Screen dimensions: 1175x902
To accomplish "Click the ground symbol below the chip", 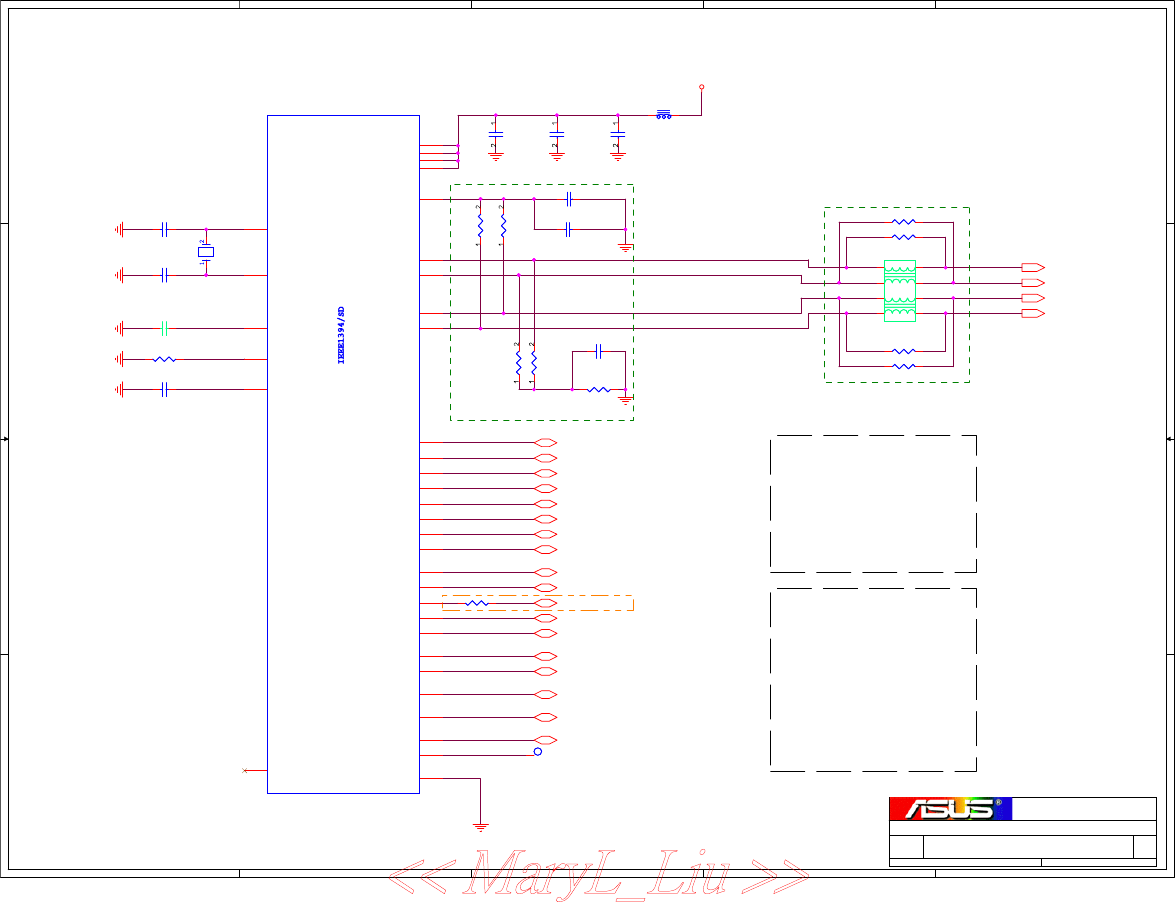I will coord(480,827).
